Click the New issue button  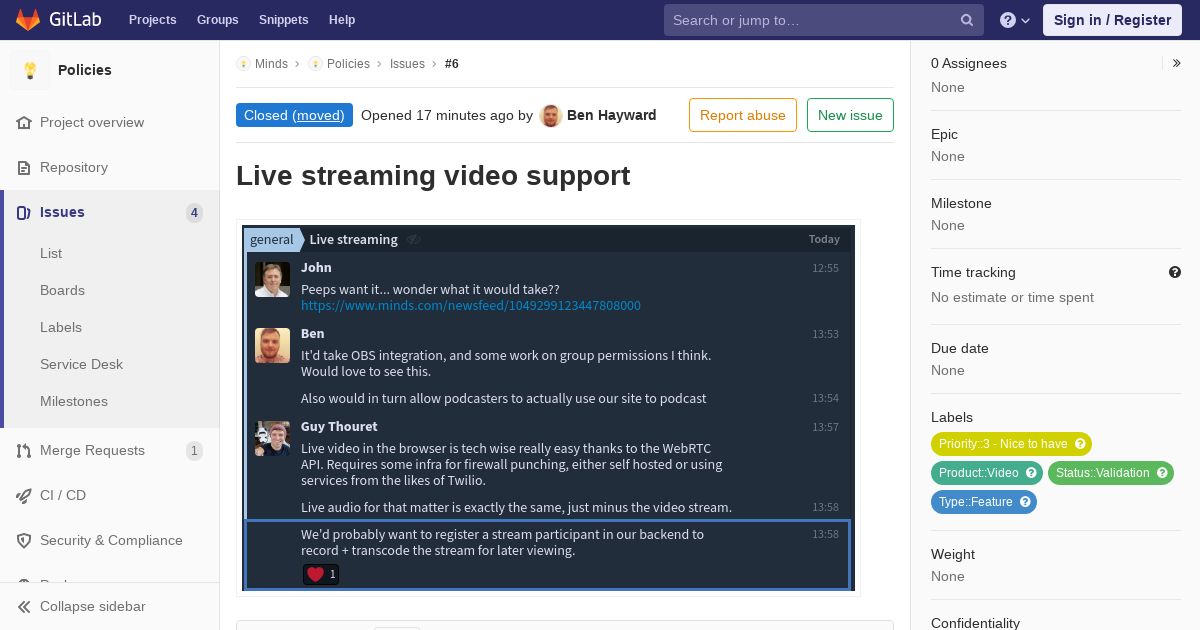[x=850, y=115]
